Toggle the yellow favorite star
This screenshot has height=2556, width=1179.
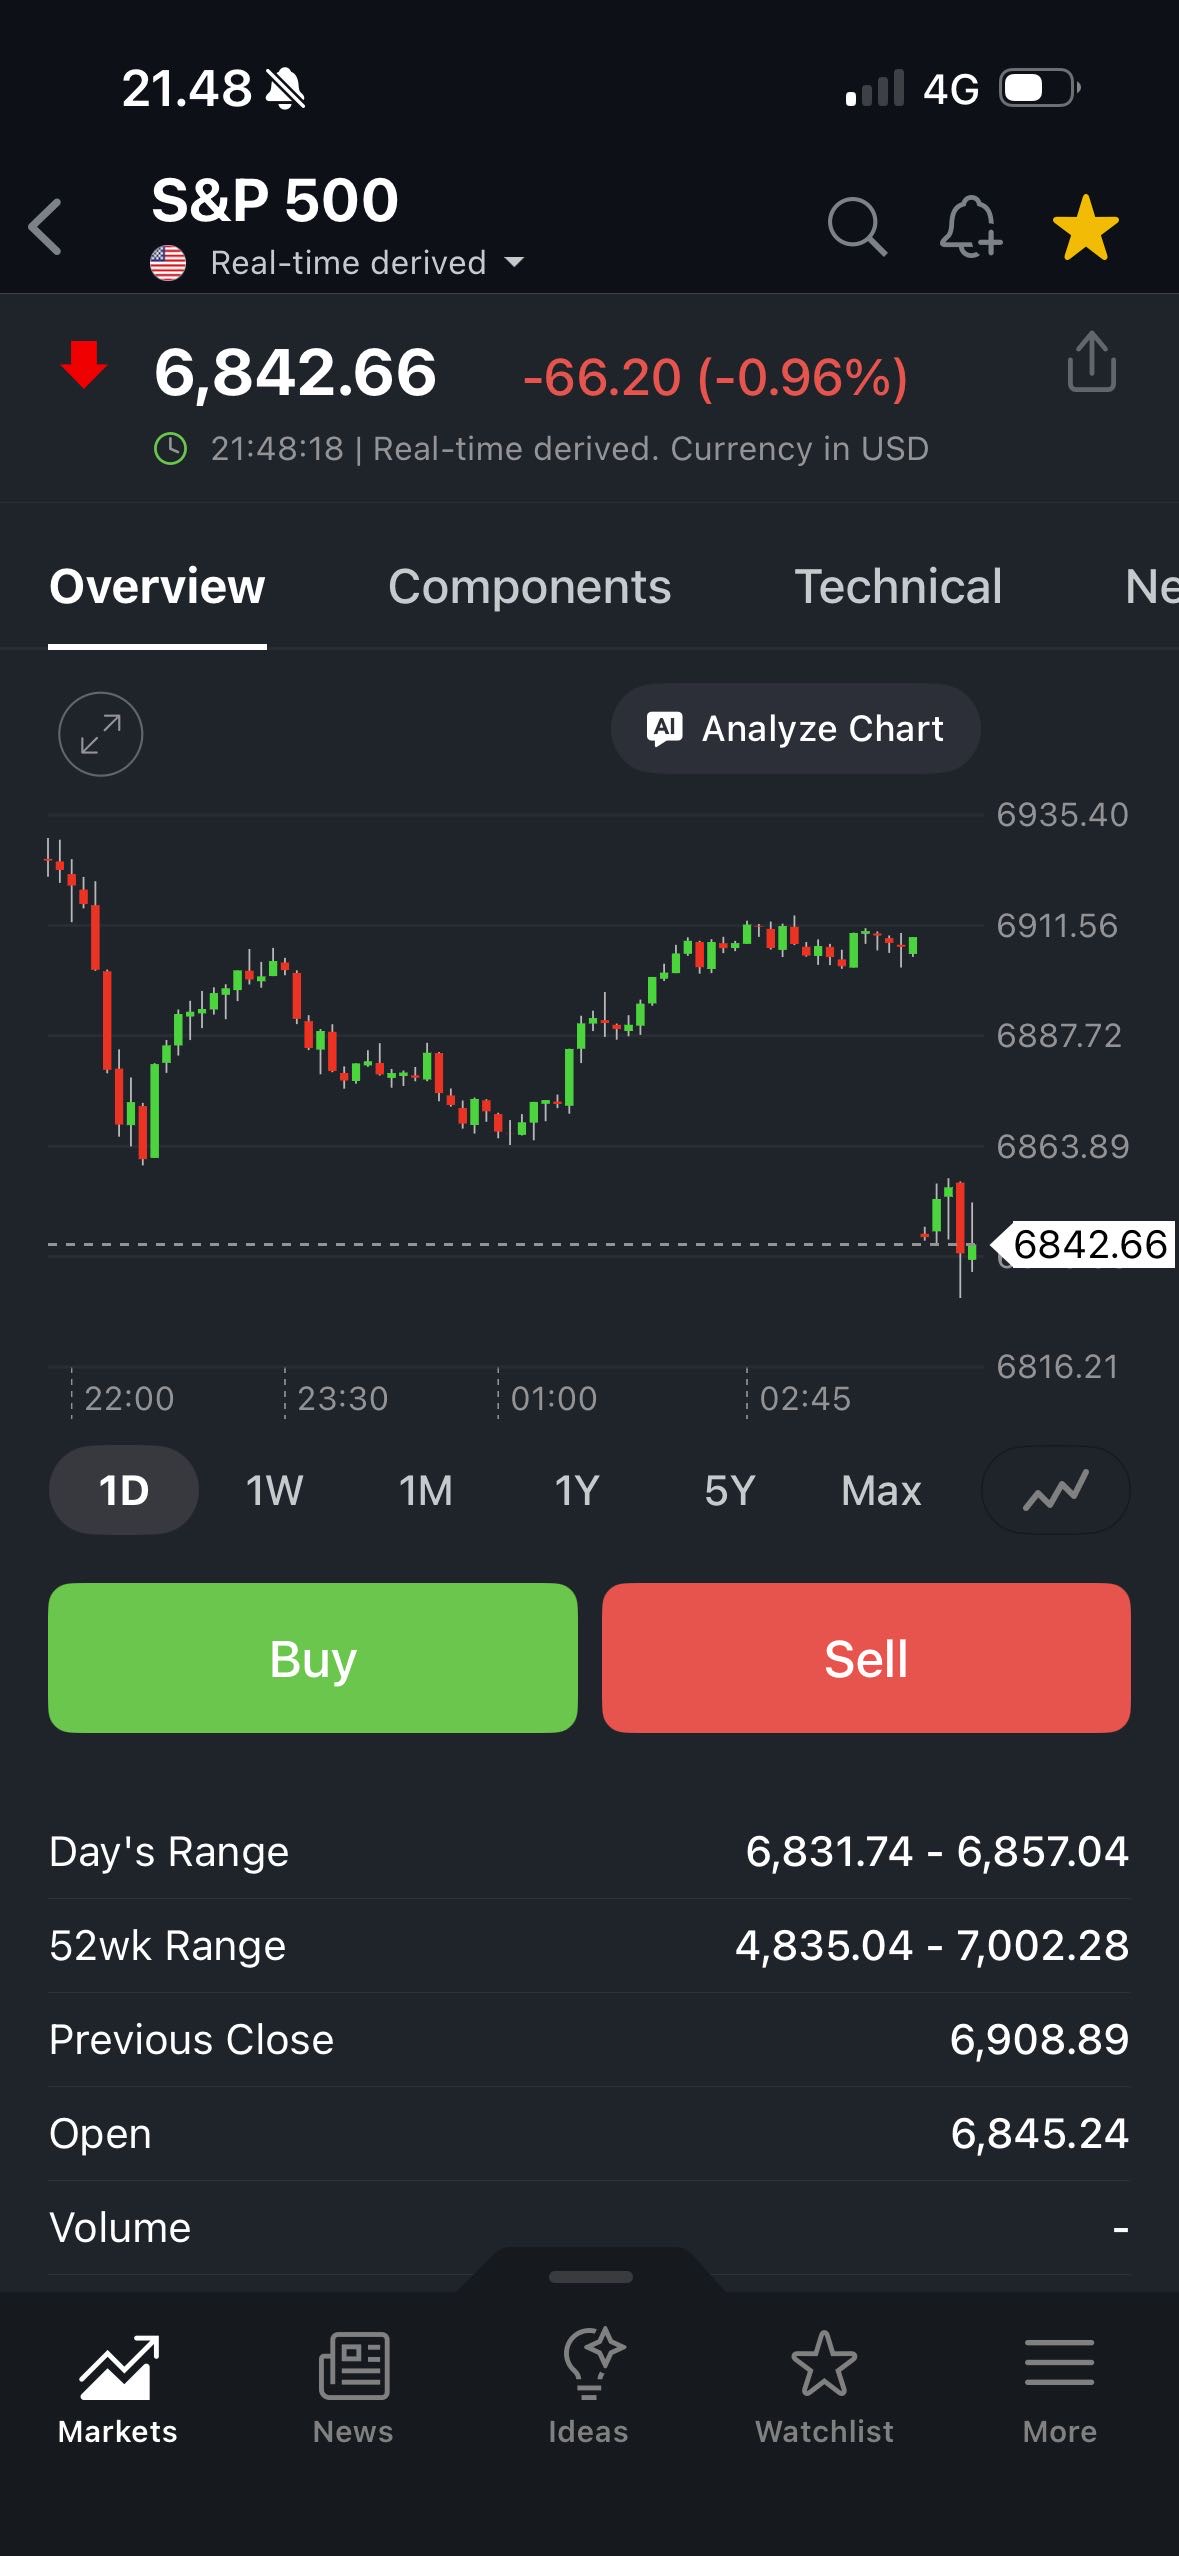tap(1085, 227)
